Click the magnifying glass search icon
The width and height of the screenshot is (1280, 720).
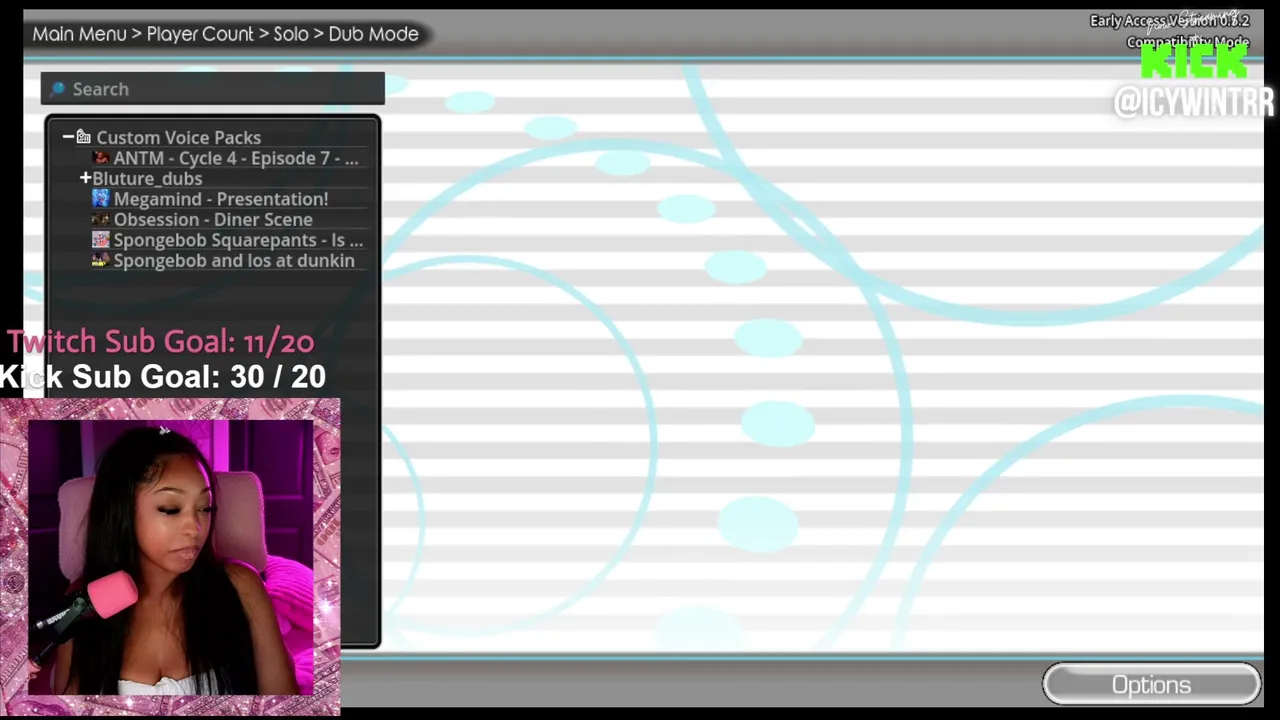[57, 89]
